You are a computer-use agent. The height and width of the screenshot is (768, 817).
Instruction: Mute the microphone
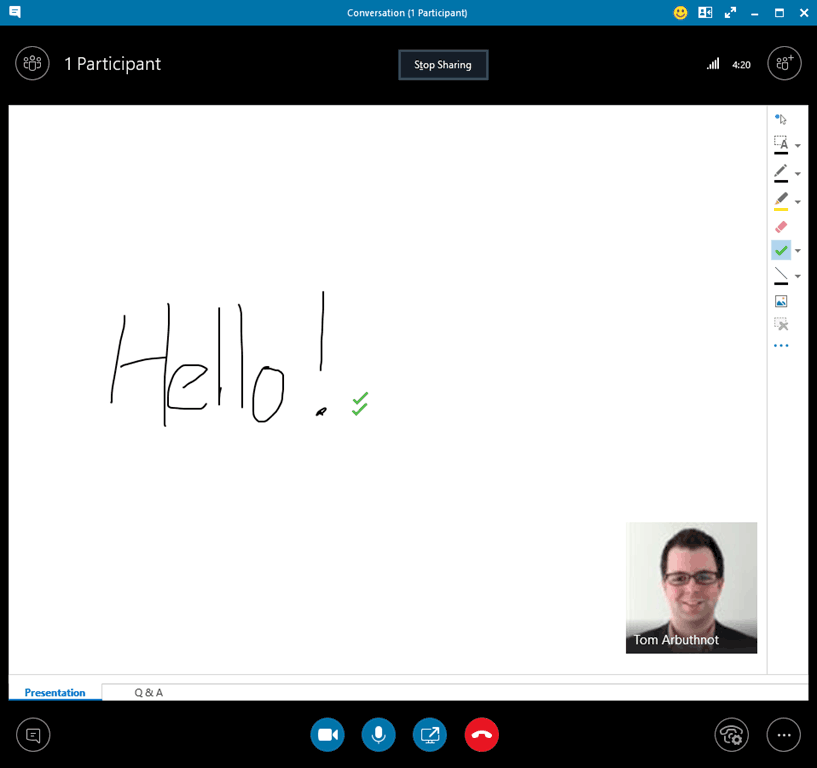coord(378,735)
